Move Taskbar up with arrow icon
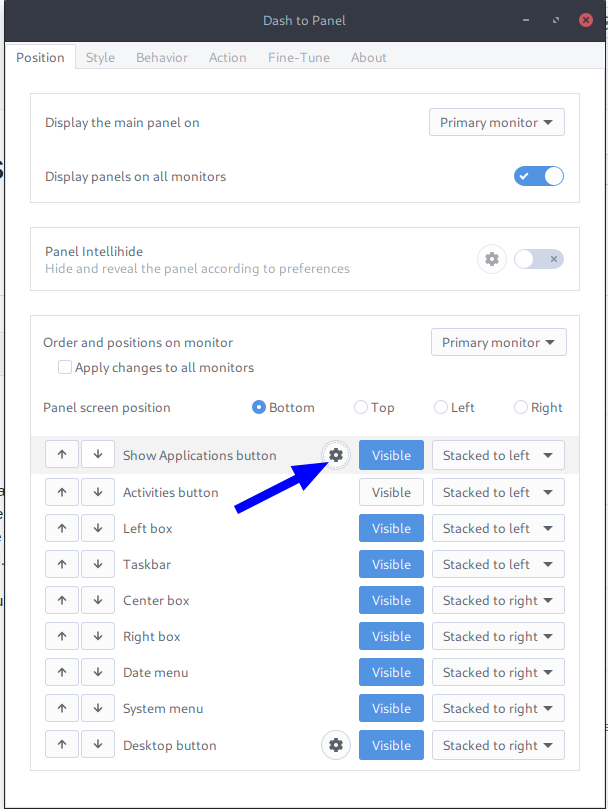The height and width of the screenshot is (809, 608). pos(62,564)
